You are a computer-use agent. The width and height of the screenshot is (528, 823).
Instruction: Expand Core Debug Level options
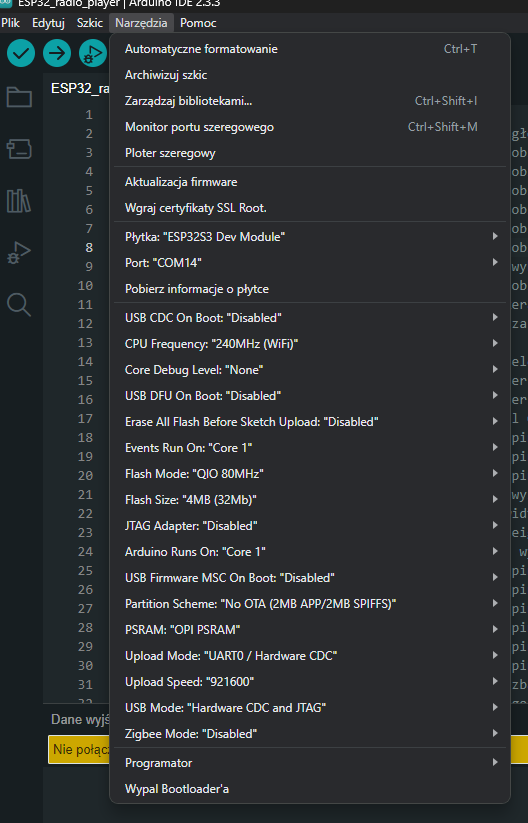pyautogui.click(x=310, y=370)
